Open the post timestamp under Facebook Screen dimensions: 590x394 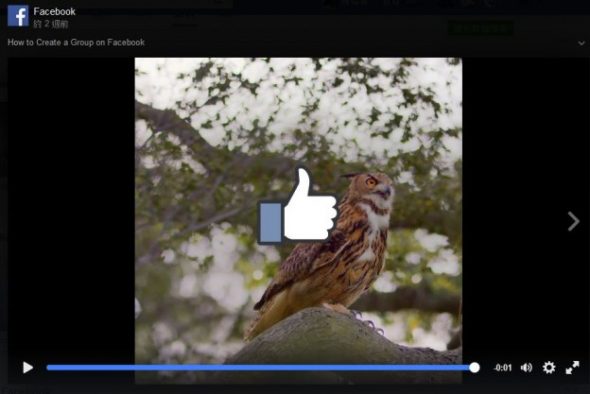click(51, 24)
